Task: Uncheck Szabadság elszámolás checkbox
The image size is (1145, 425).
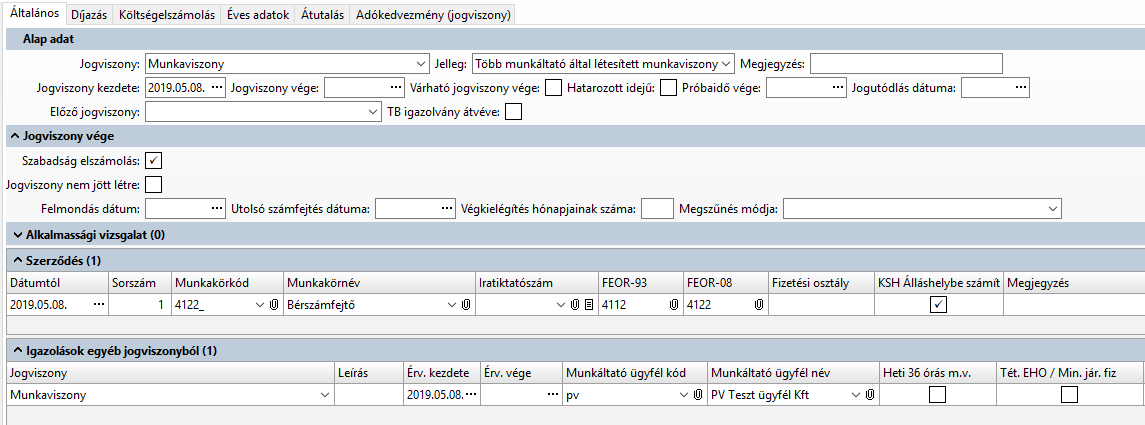Action: tap(153, 160)
